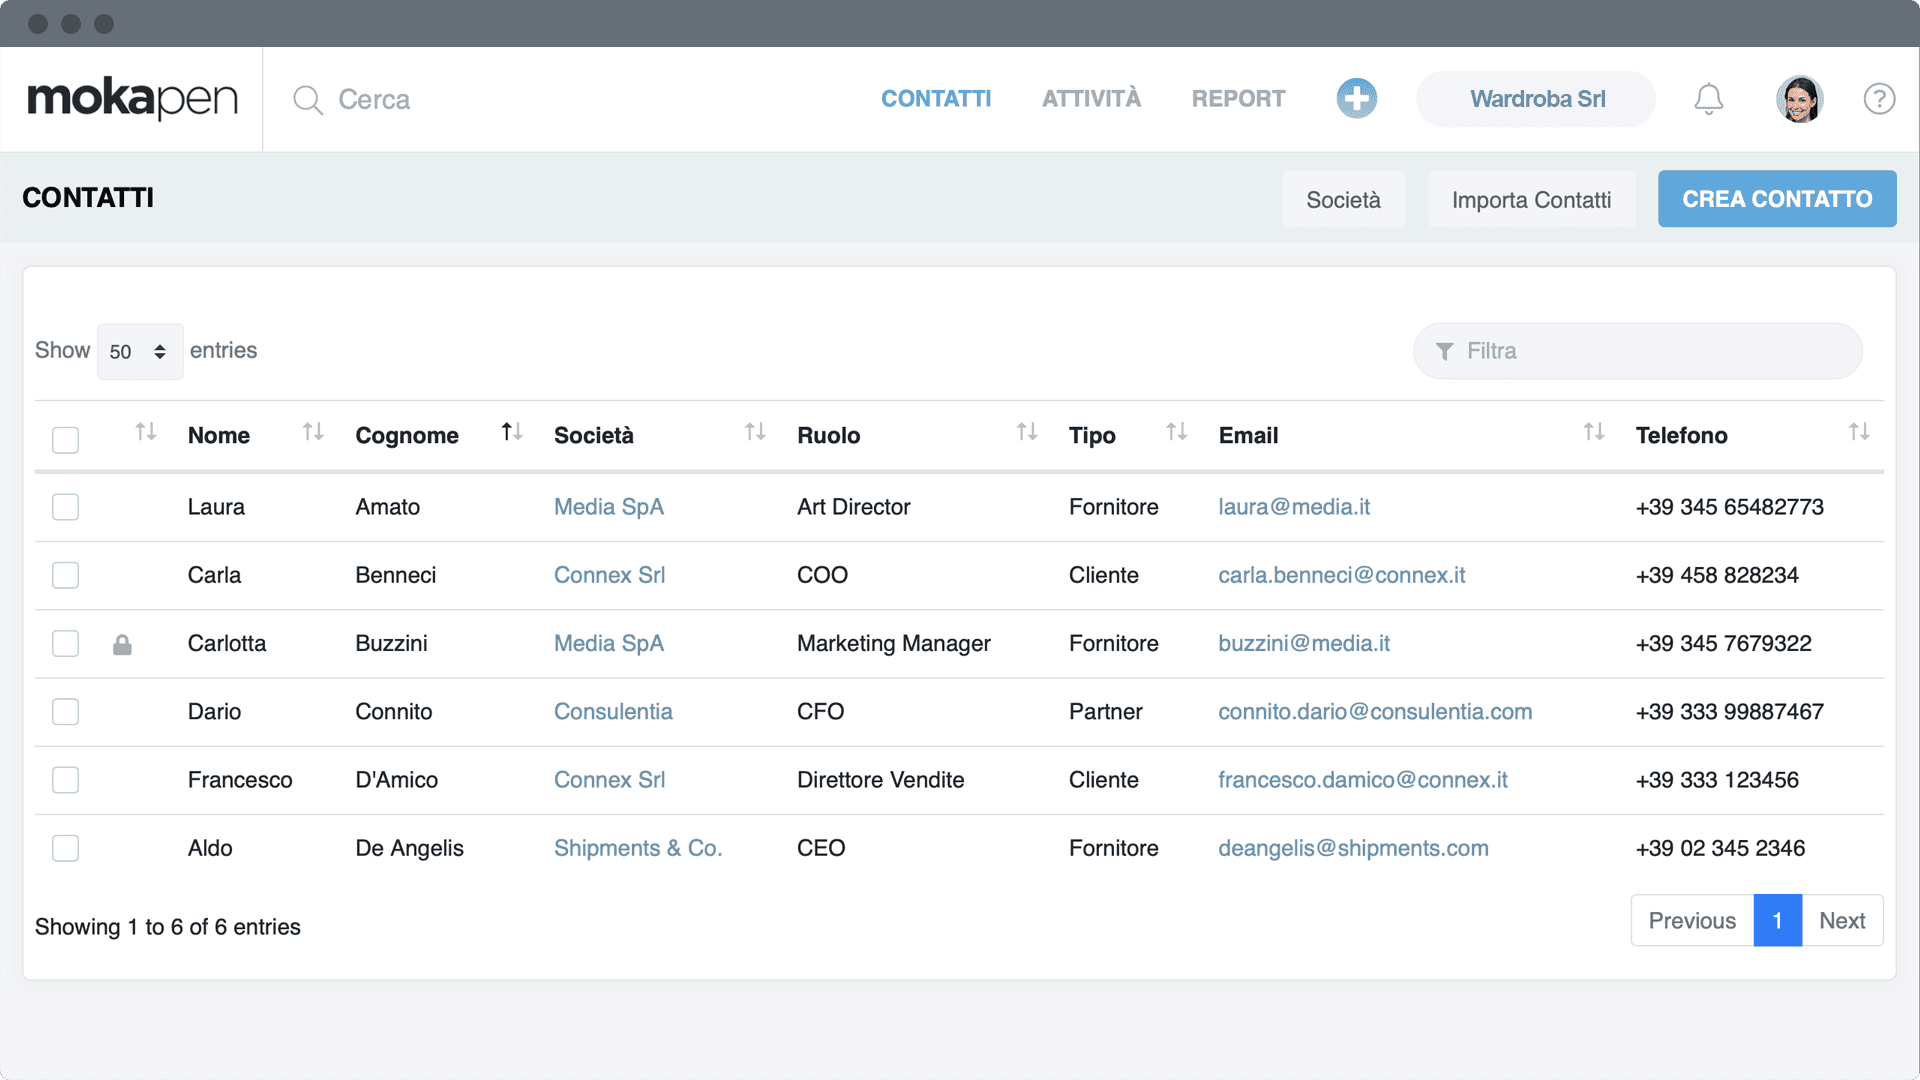Select the checkbox for Aldo De Angelis

point(66,848)
